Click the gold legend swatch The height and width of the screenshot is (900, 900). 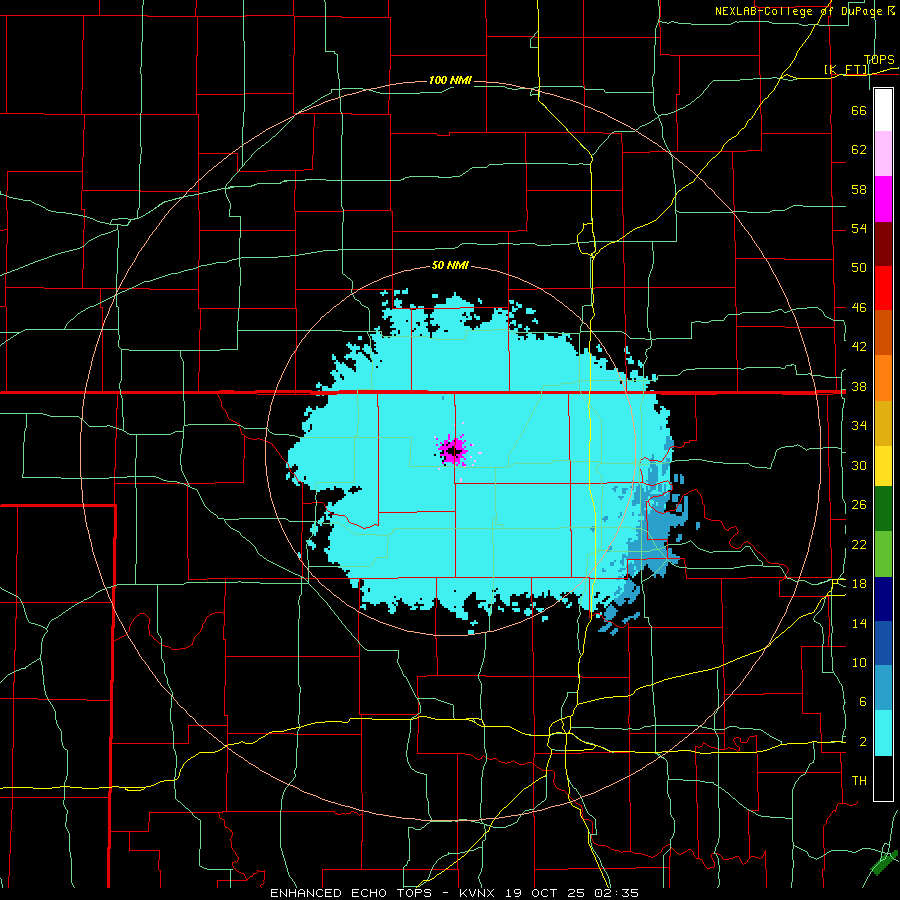[x=883, y=423]
